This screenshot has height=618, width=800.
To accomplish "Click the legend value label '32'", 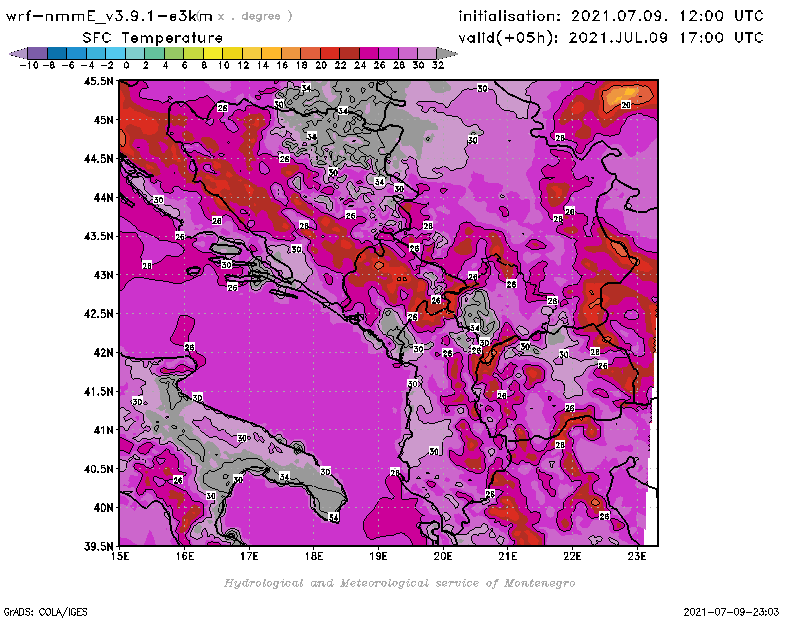I will (438, 65).
